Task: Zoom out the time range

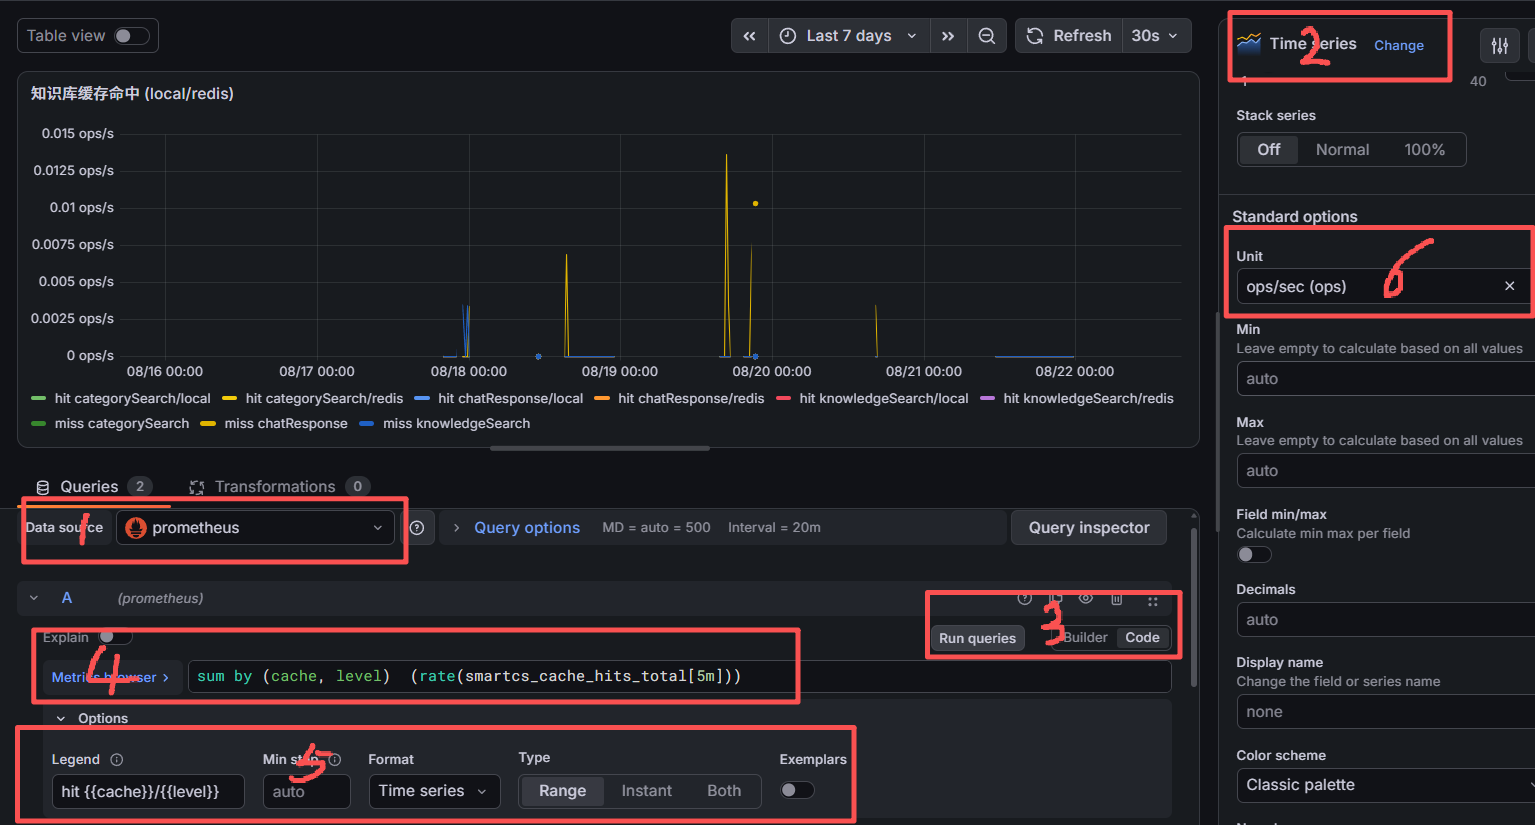Action: click(986, 36)
